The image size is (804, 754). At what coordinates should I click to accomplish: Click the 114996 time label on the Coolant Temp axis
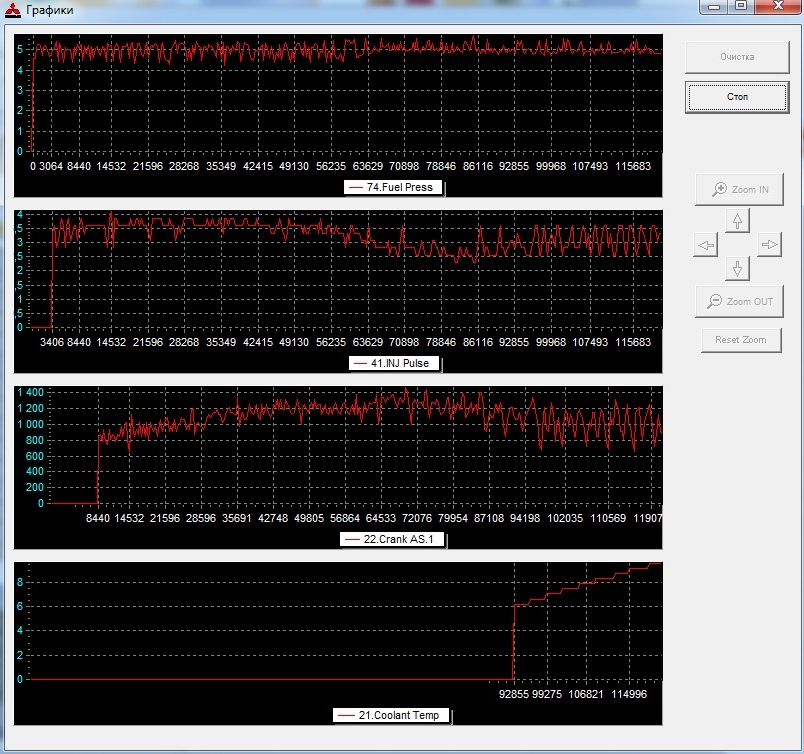[629, 694]
